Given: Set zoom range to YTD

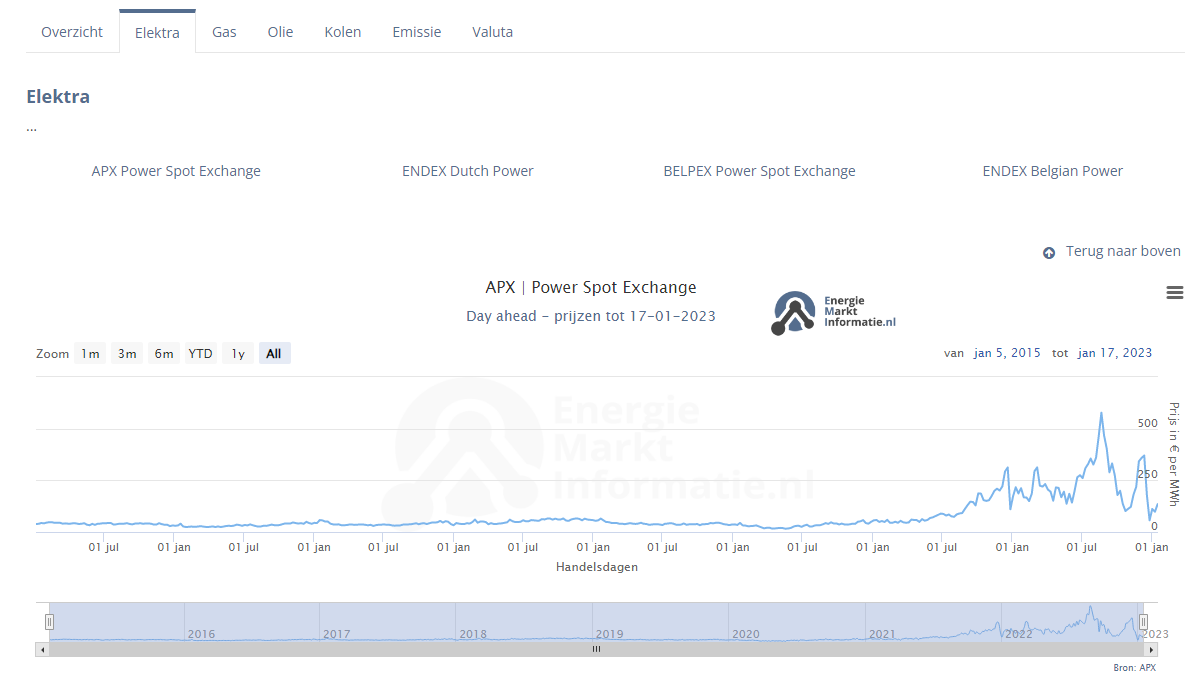Looking at the screenshot, I should (x=200, y=354).
